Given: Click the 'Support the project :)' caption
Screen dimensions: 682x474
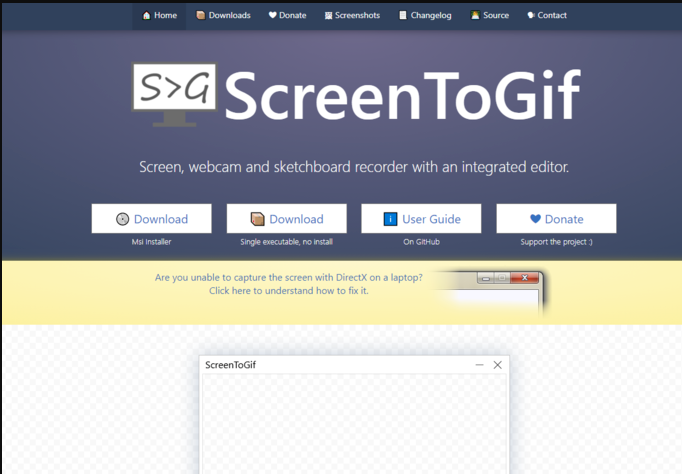Looking at the screenshot, I should [556, 242].
